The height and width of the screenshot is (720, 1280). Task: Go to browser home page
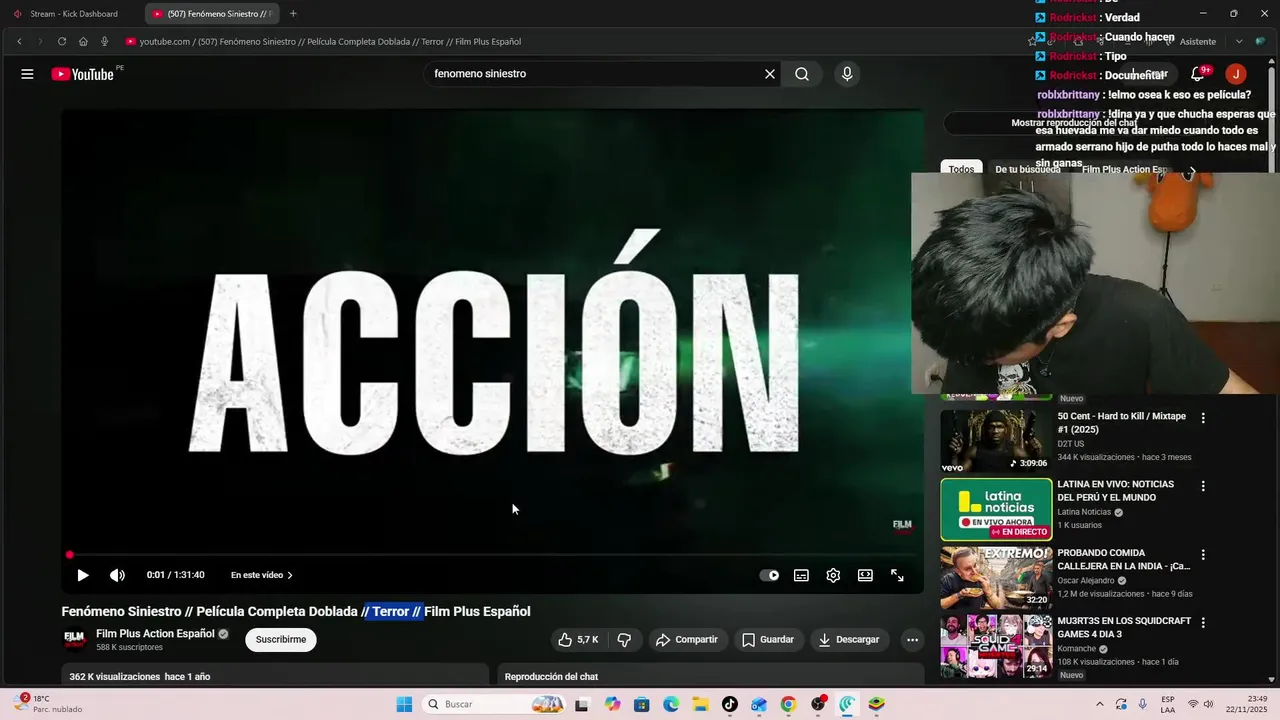pyautogui.click(x=83, y=41)
